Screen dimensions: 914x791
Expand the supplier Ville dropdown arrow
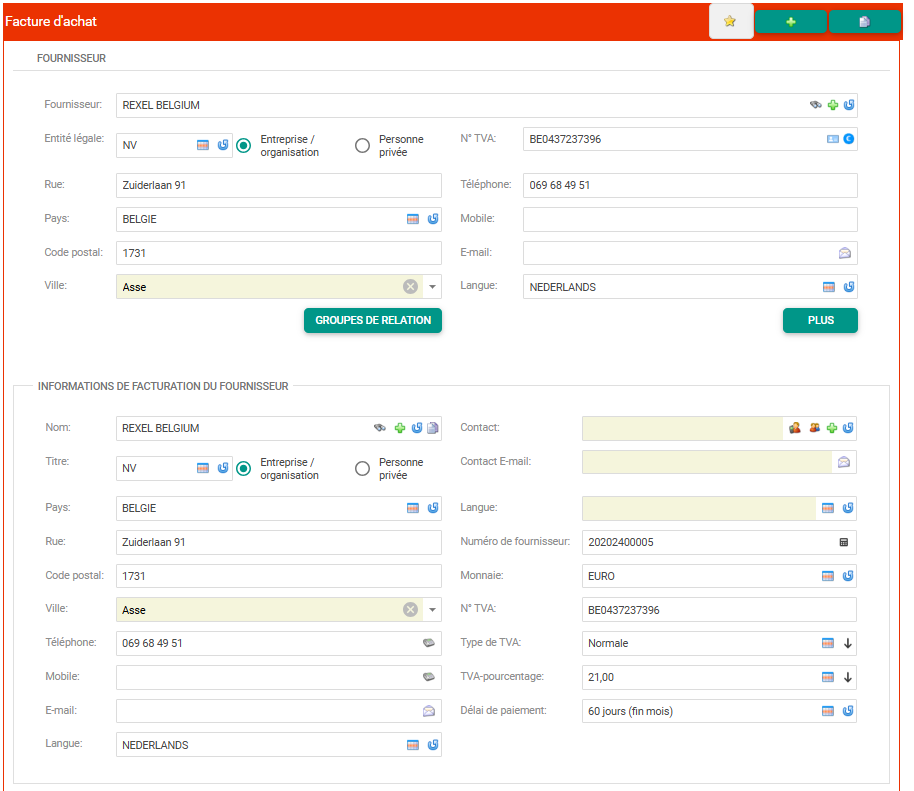433,287
